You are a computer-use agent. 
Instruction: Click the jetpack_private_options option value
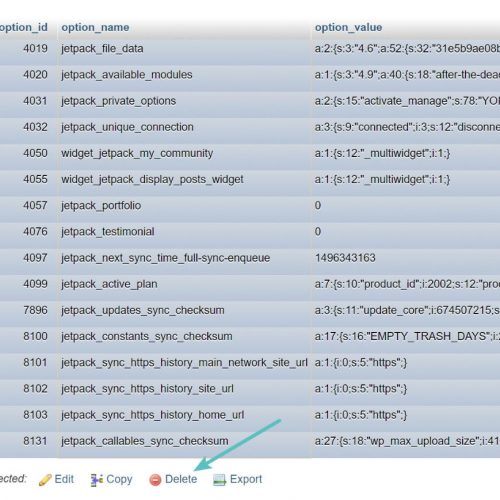tap(407, 101)
